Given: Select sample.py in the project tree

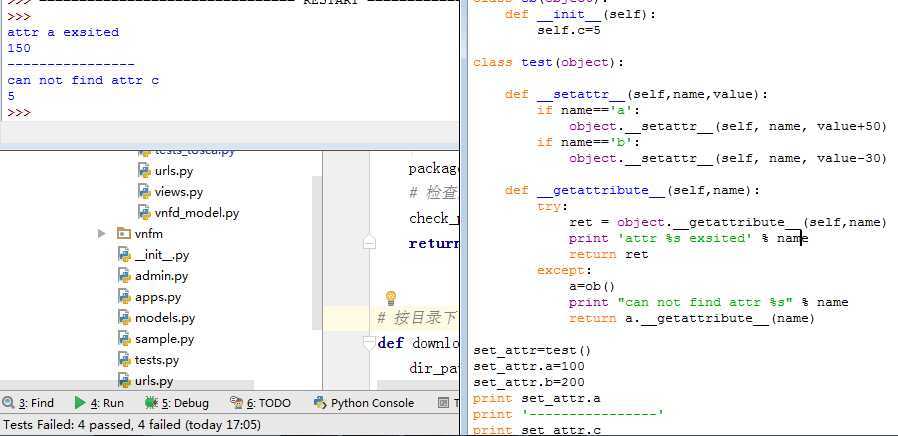Looking at the screenshot, I should [x=164, y=339].
